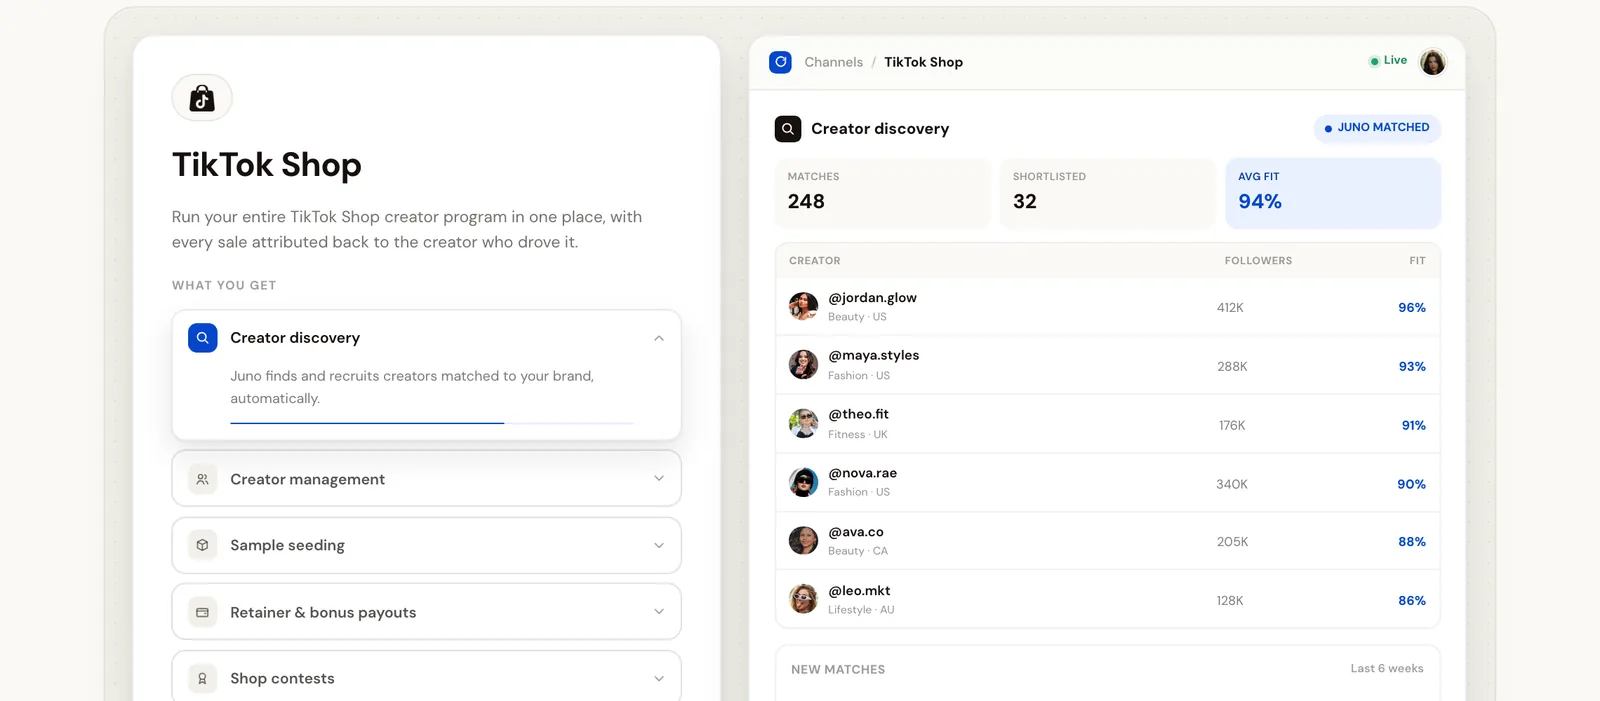Click the 340K followers value
Viewport: 1600px width, 701px height.
(x=1232, y=484)
